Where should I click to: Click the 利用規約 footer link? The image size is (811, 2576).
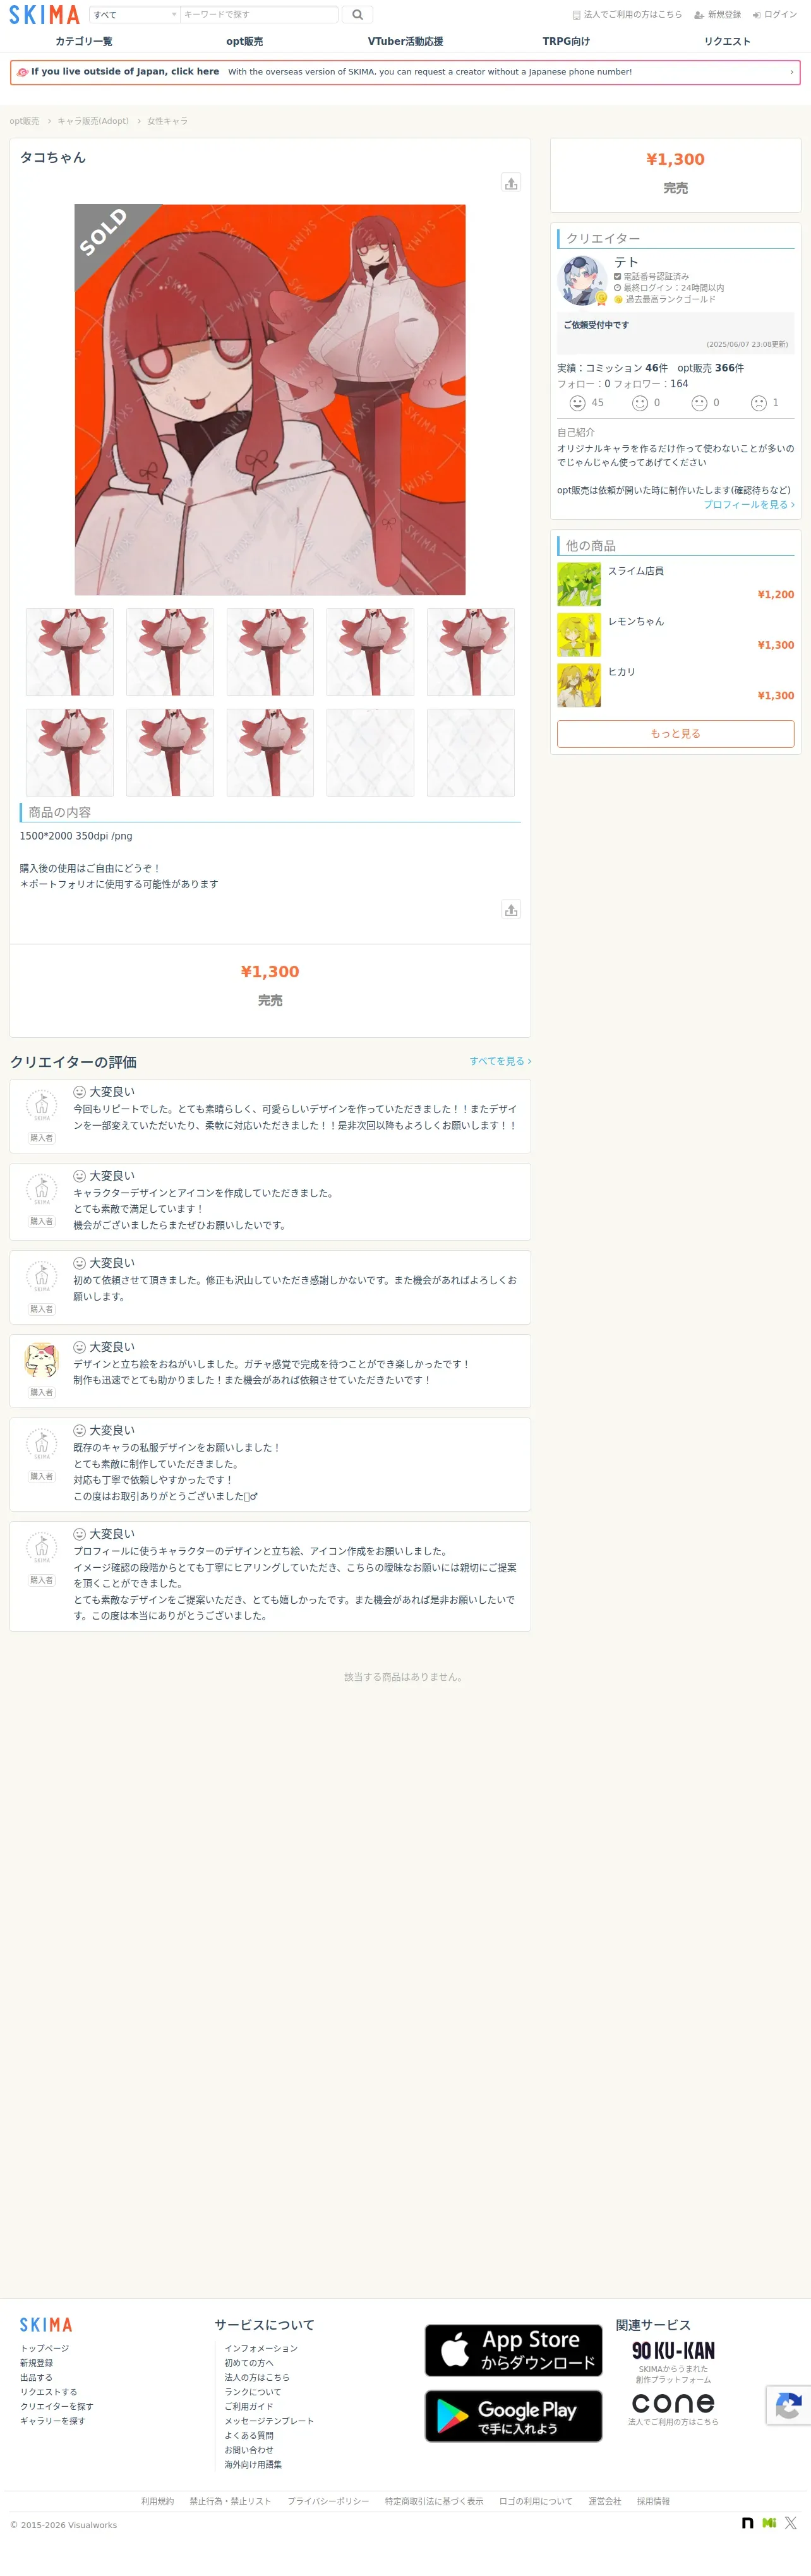157,2501
